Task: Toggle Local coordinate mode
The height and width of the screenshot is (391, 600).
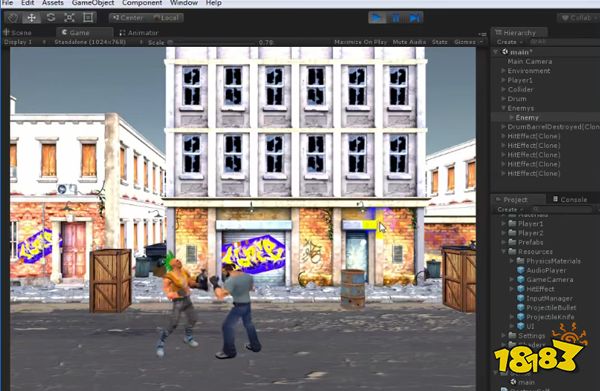Action: coord(166,18)
